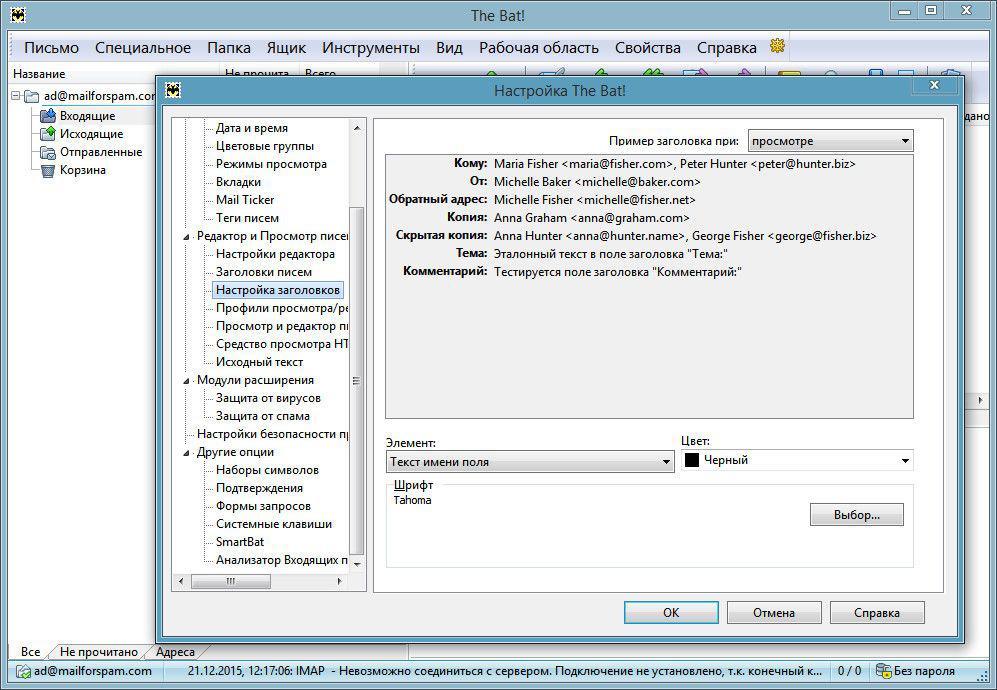This screenshot has width=997, height=690.
Task: Collapse Модули расширения tree section
Action: tap(187, 381)
